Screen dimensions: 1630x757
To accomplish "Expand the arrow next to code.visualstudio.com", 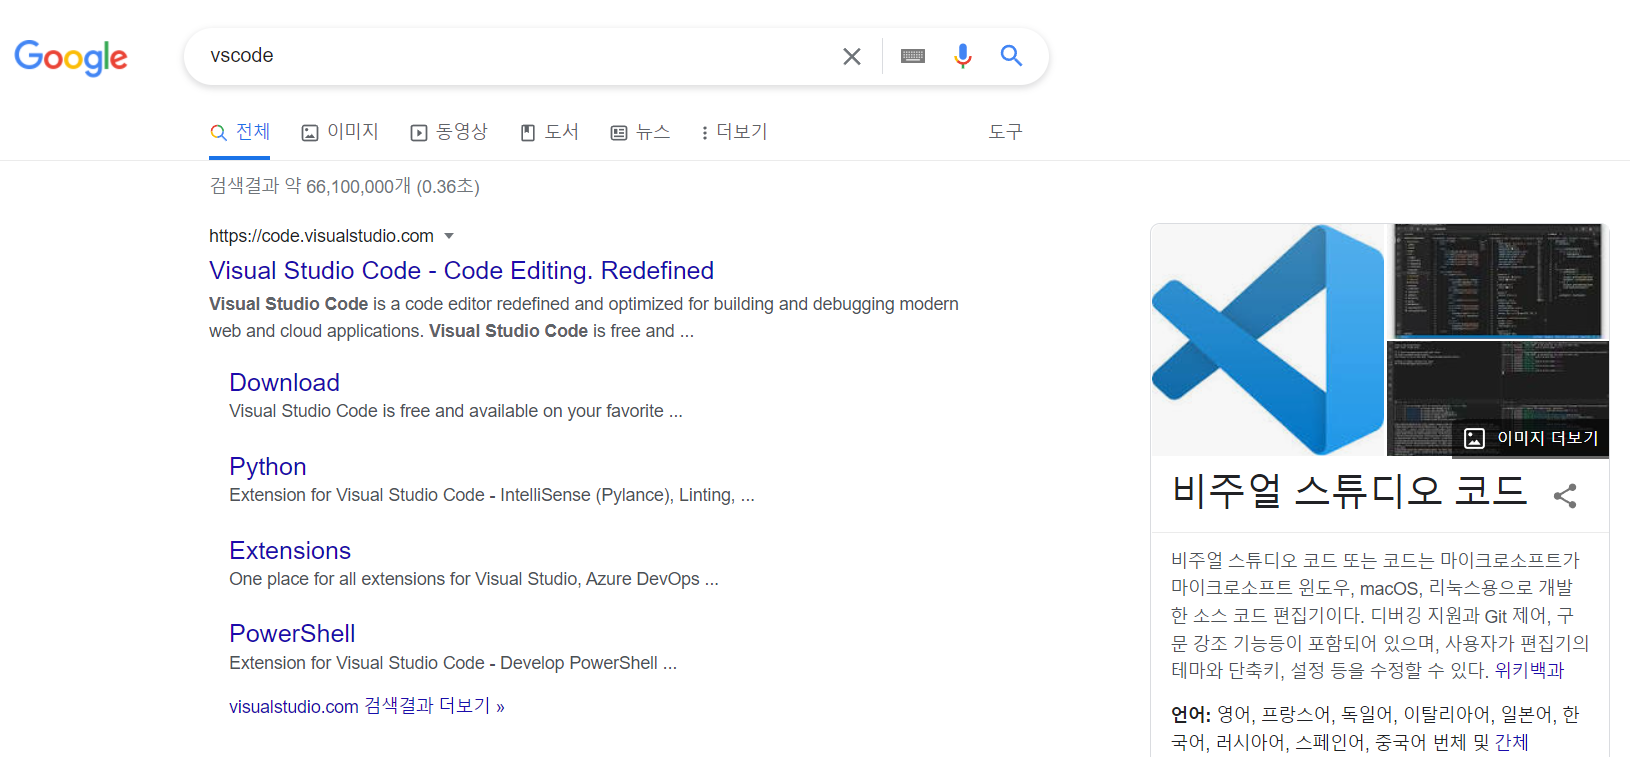I will click(x=449, y=236).
